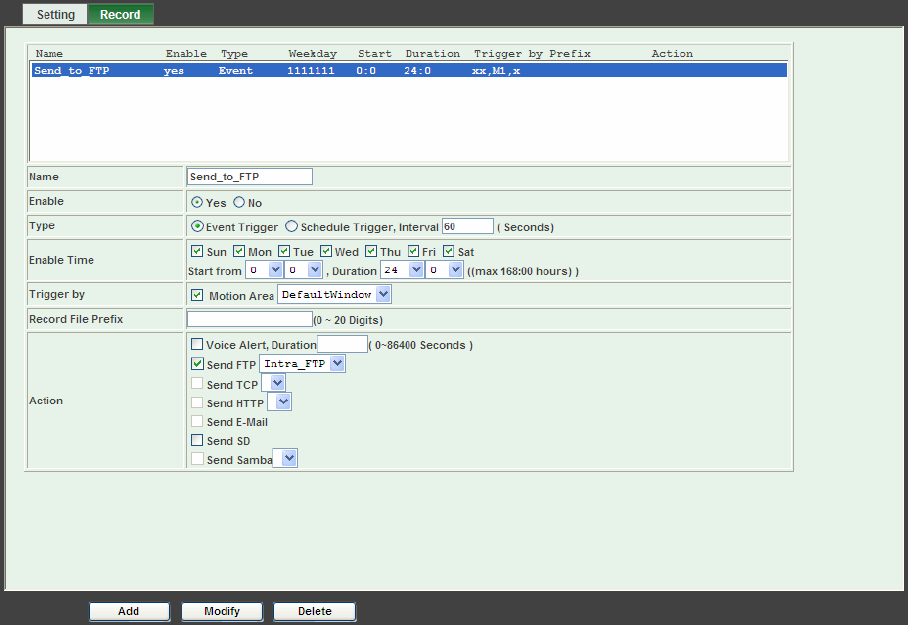Choose Schedule Trigger type
Screen dimensions: 908x625
[x=291, y=226]
